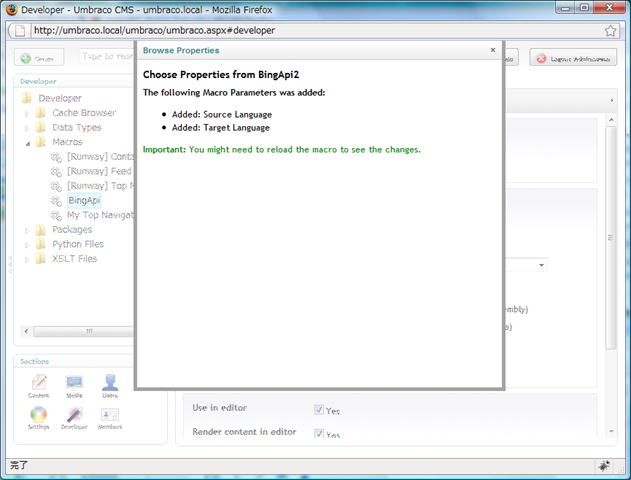This screenshot has height=480, width=631.
Task: Click the main panel vertical scrollbar thumb
Action: 611,237
